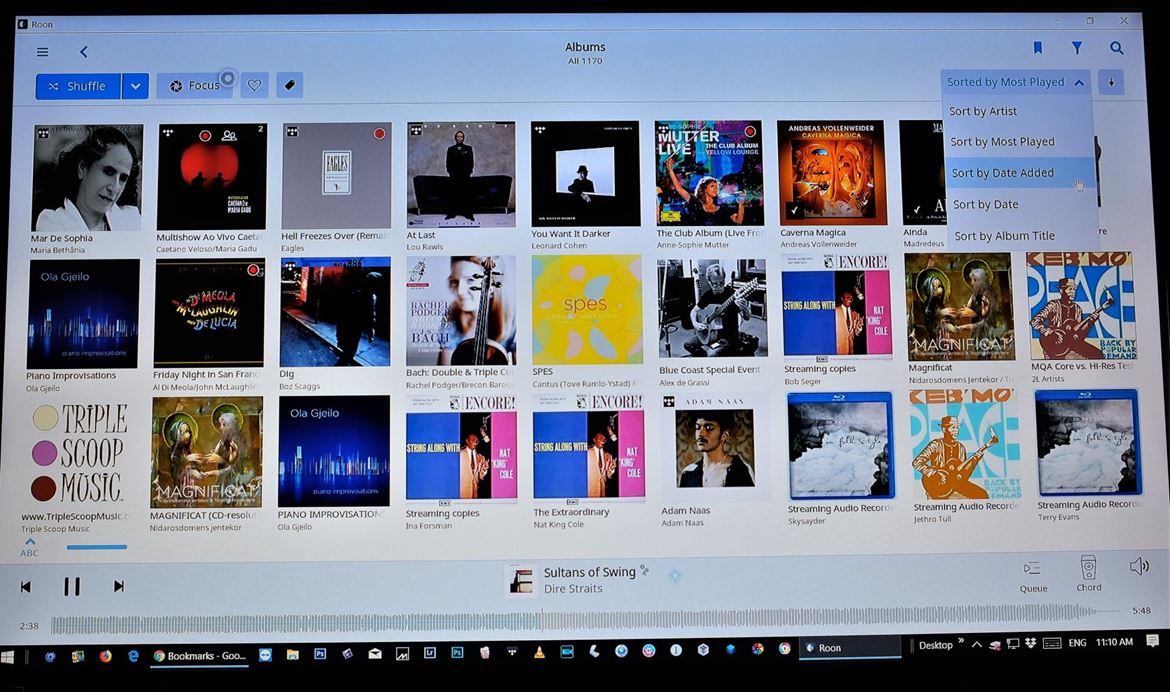This screenshot has height=692, width=1170.
Task: Open the Windows notification center
Action: coord(1152,641)
